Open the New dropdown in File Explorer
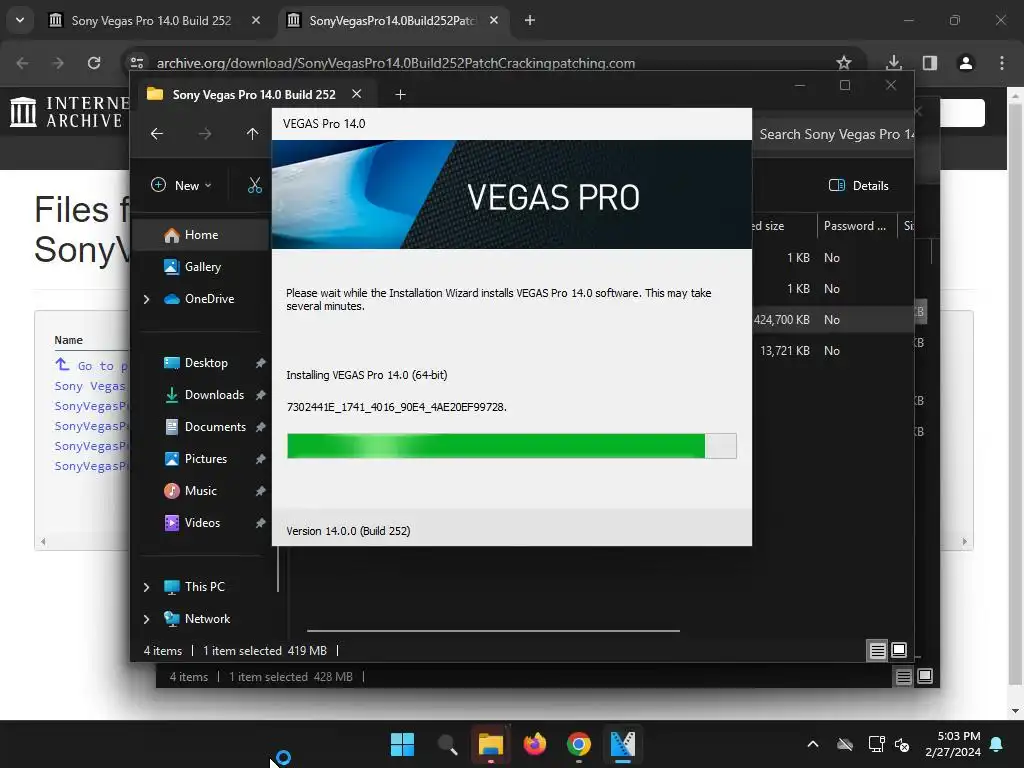The height and width of the screenshot is (768, 1024). 182,185
